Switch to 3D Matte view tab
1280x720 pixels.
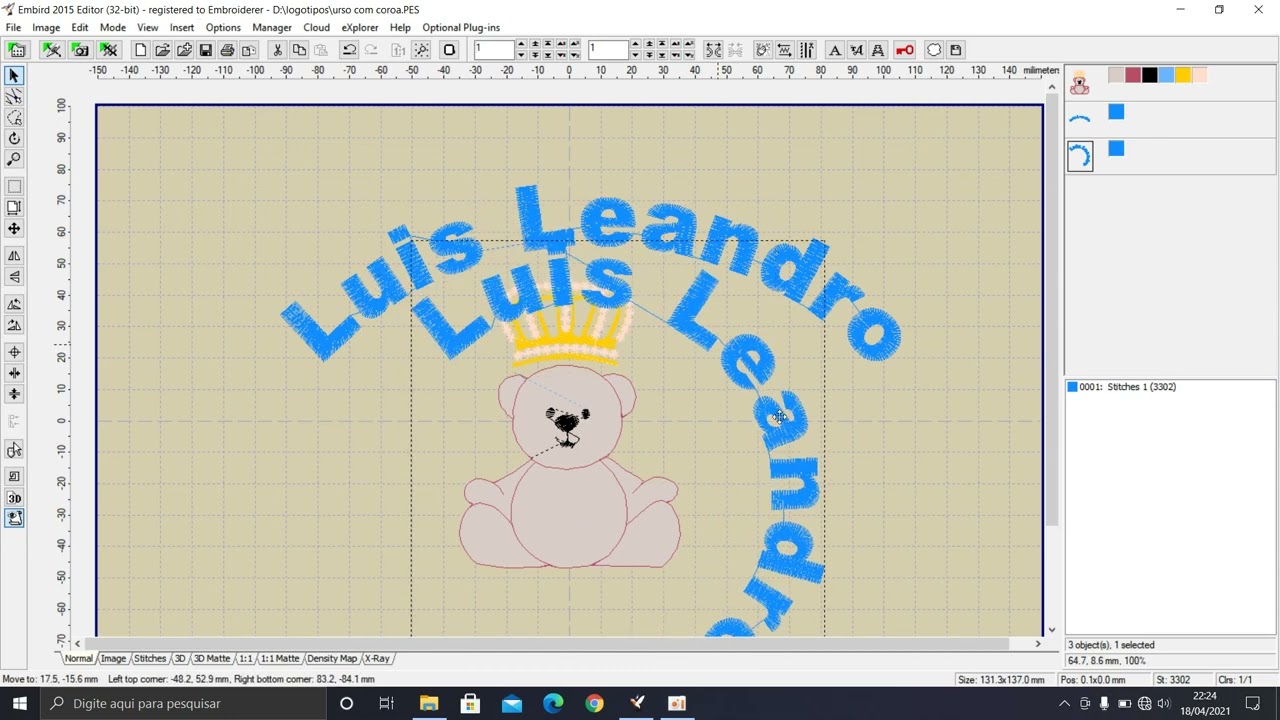[211, 658]
